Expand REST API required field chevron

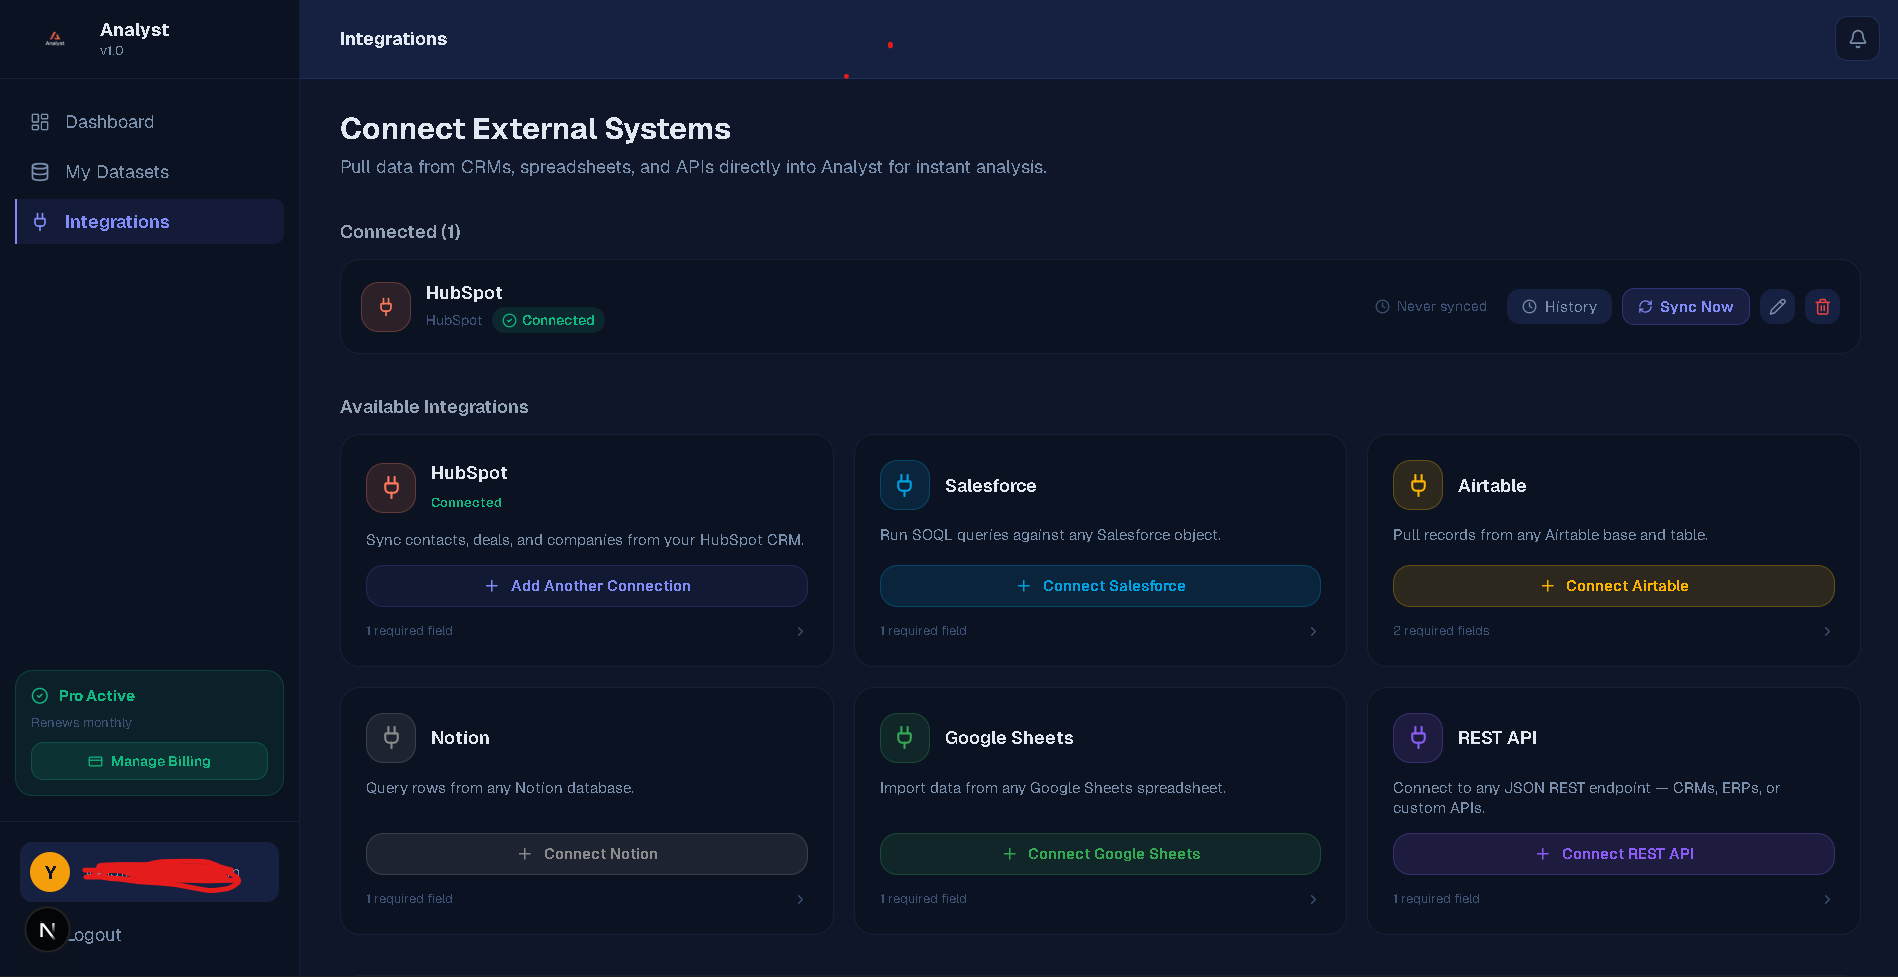tap(1827, 899)
